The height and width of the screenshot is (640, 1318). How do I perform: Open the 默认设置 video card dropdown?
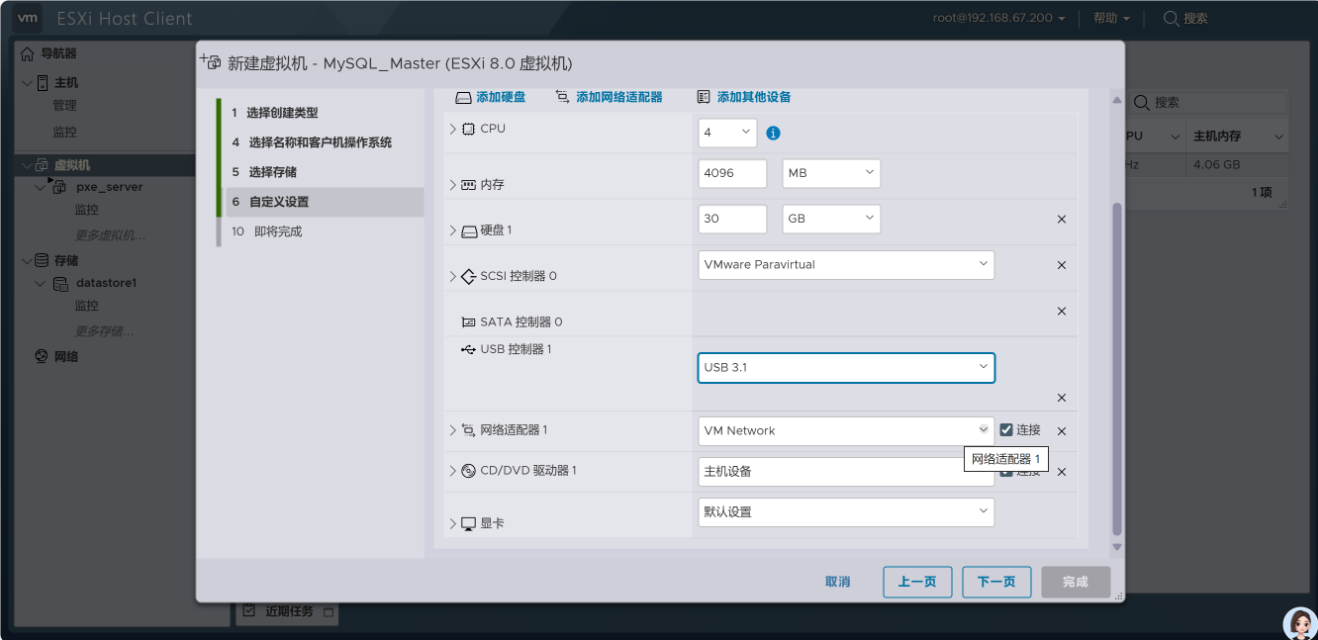click(846, 512)
